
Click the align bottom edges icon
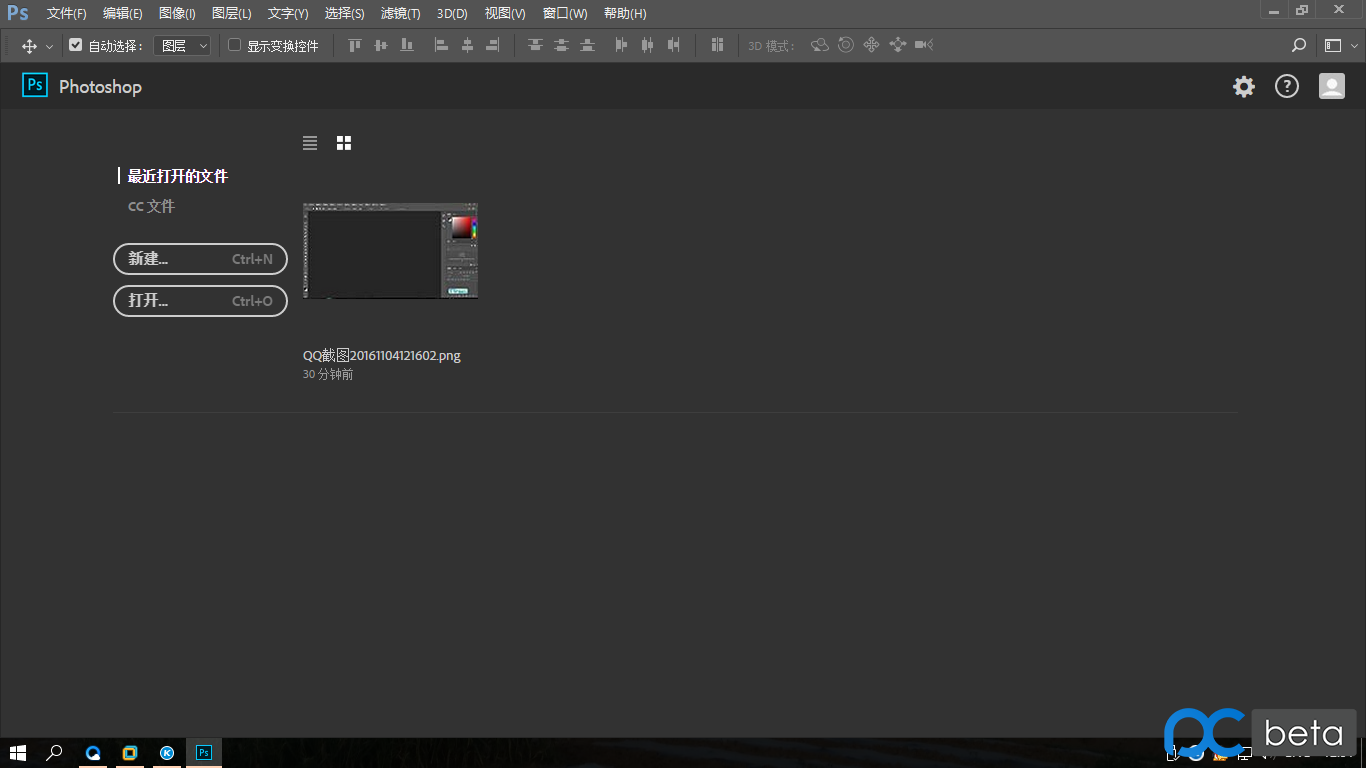coord(406,45)
